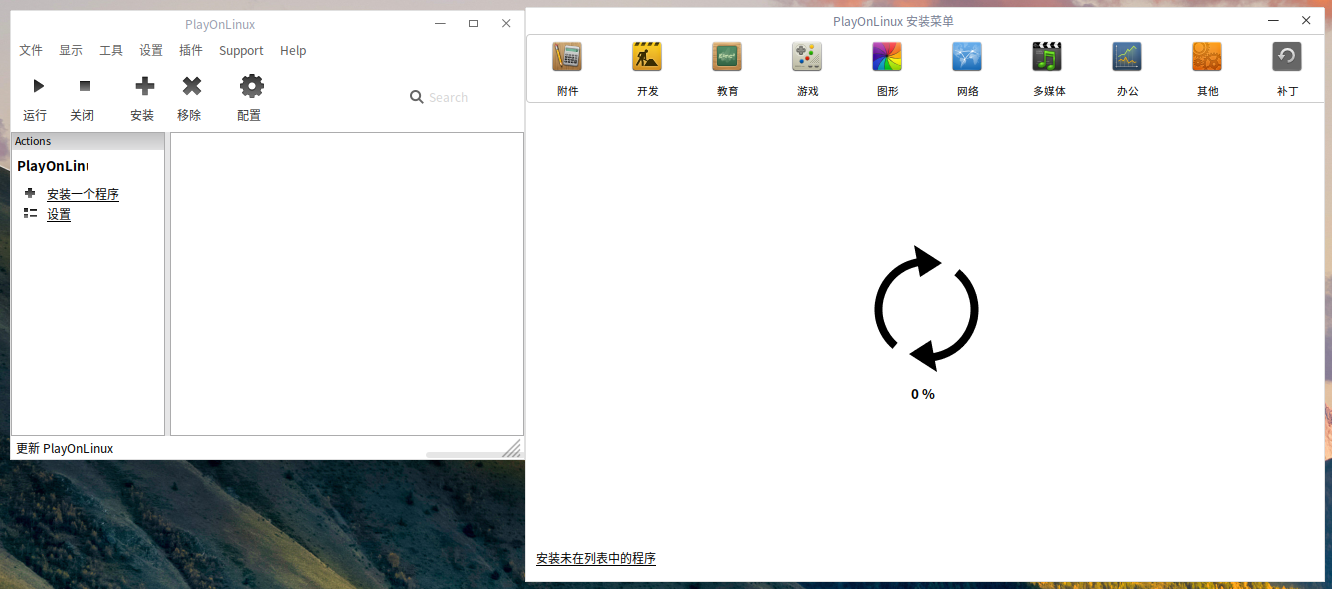This screenshot has width=1332, height=589.
Task: Open the 插件 menu
Action: click(191, 50)
